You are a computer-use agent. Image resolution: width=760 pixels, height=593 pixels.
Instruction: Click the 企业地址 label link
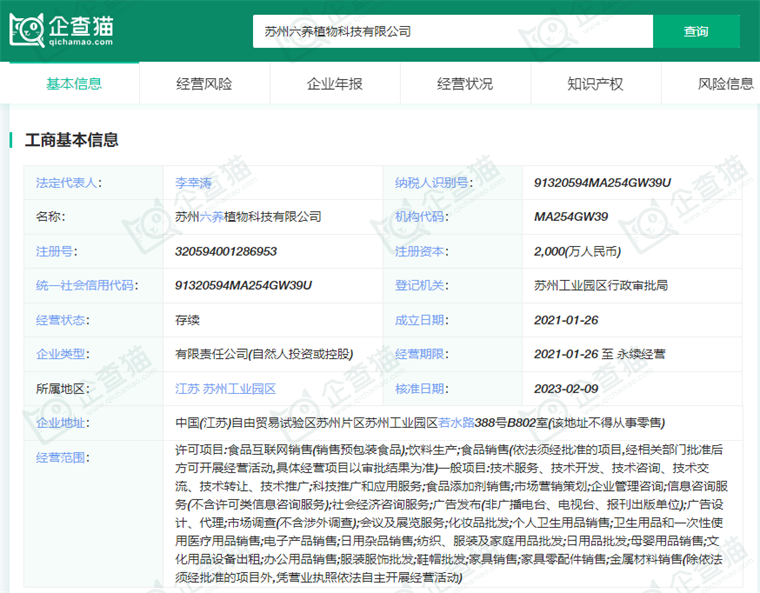(60, 423)
